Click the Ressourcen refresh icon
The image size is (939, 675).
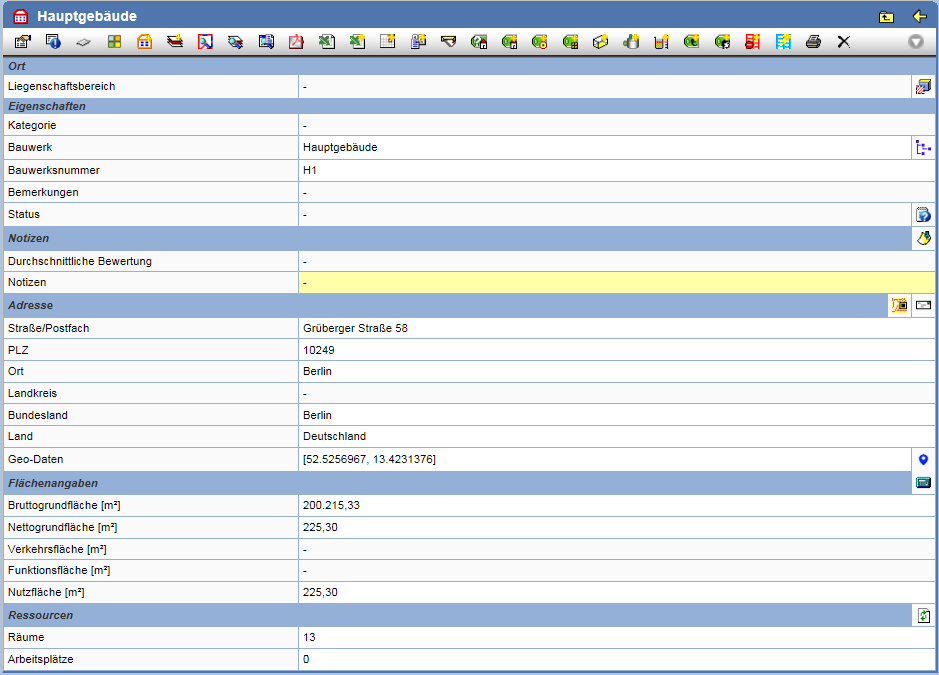[923, 615]
